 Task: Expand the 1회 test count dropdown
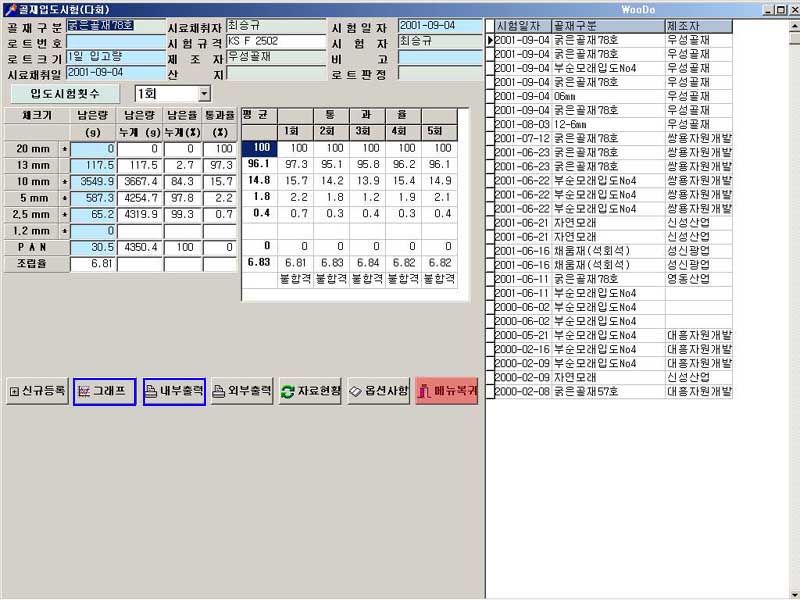click(204, 93)
